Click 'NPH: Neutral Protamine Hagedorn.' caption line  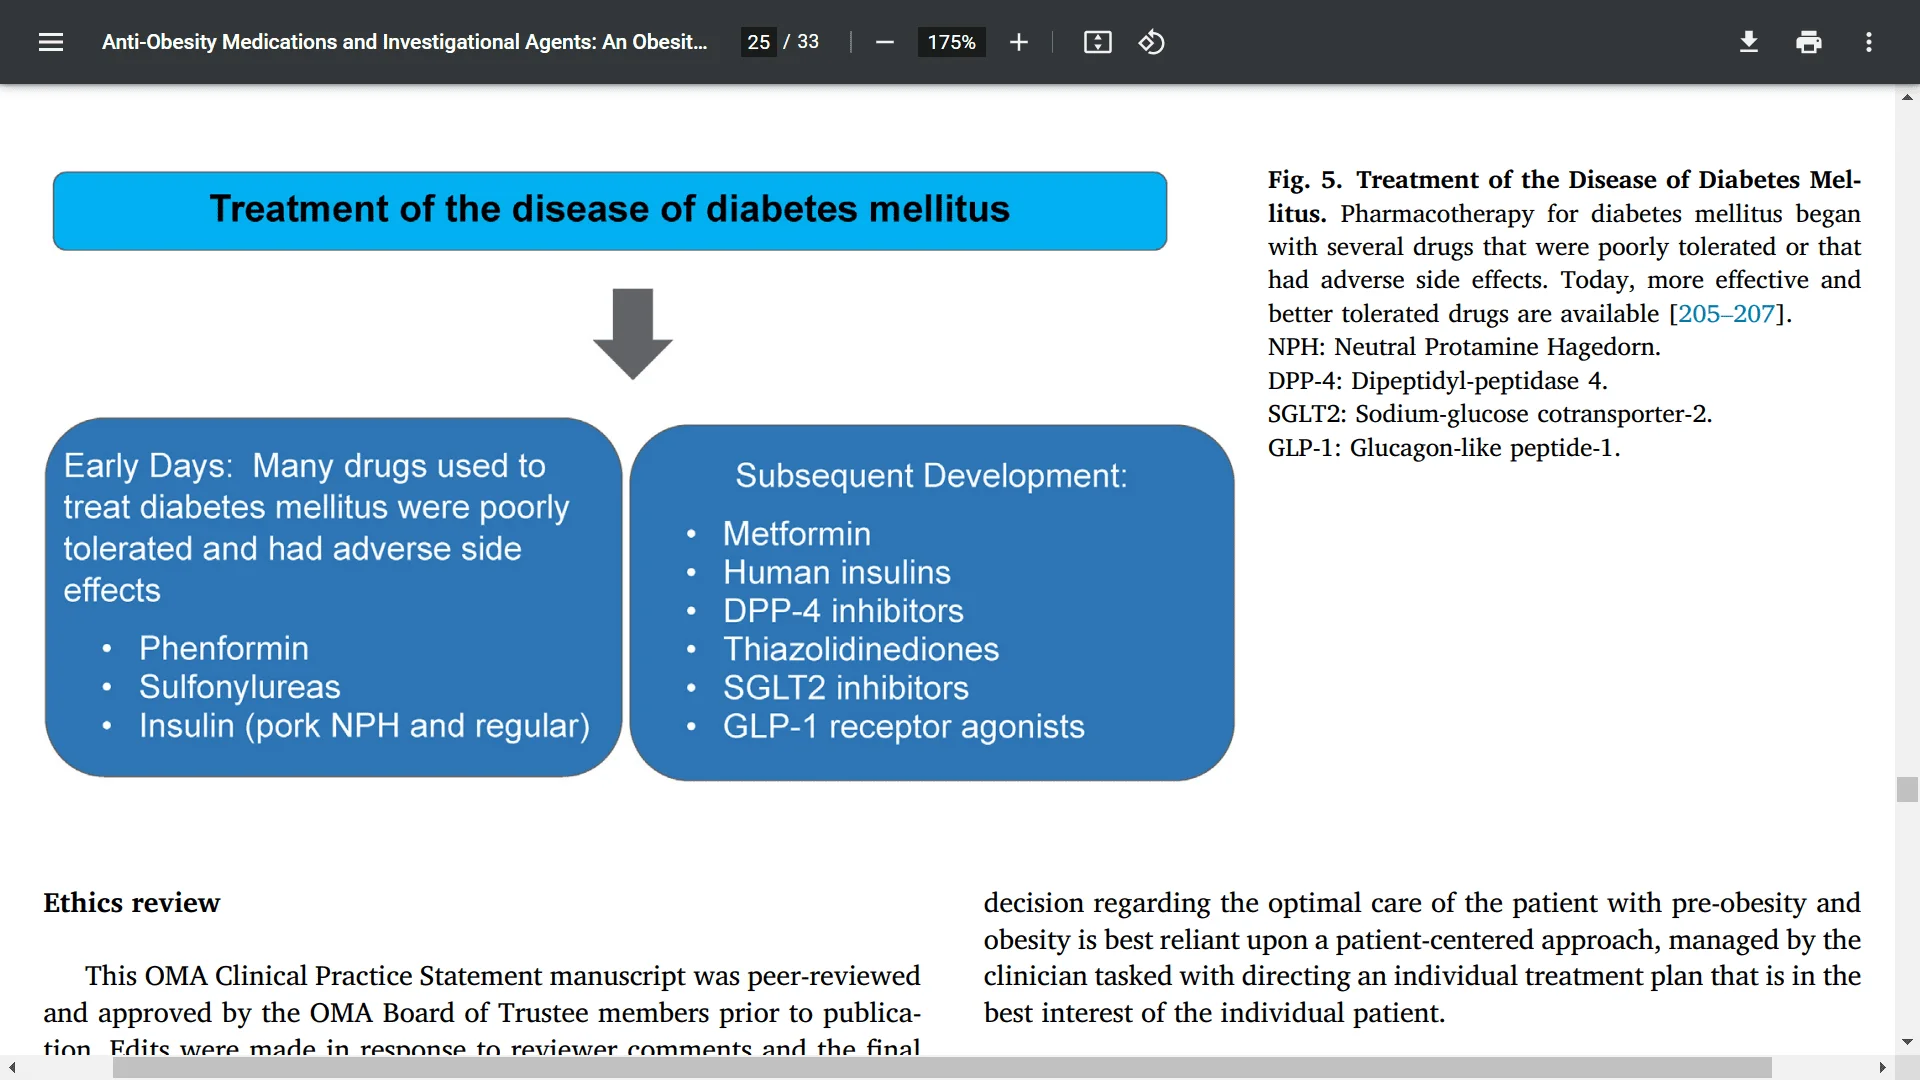[x=1464, y=347]
